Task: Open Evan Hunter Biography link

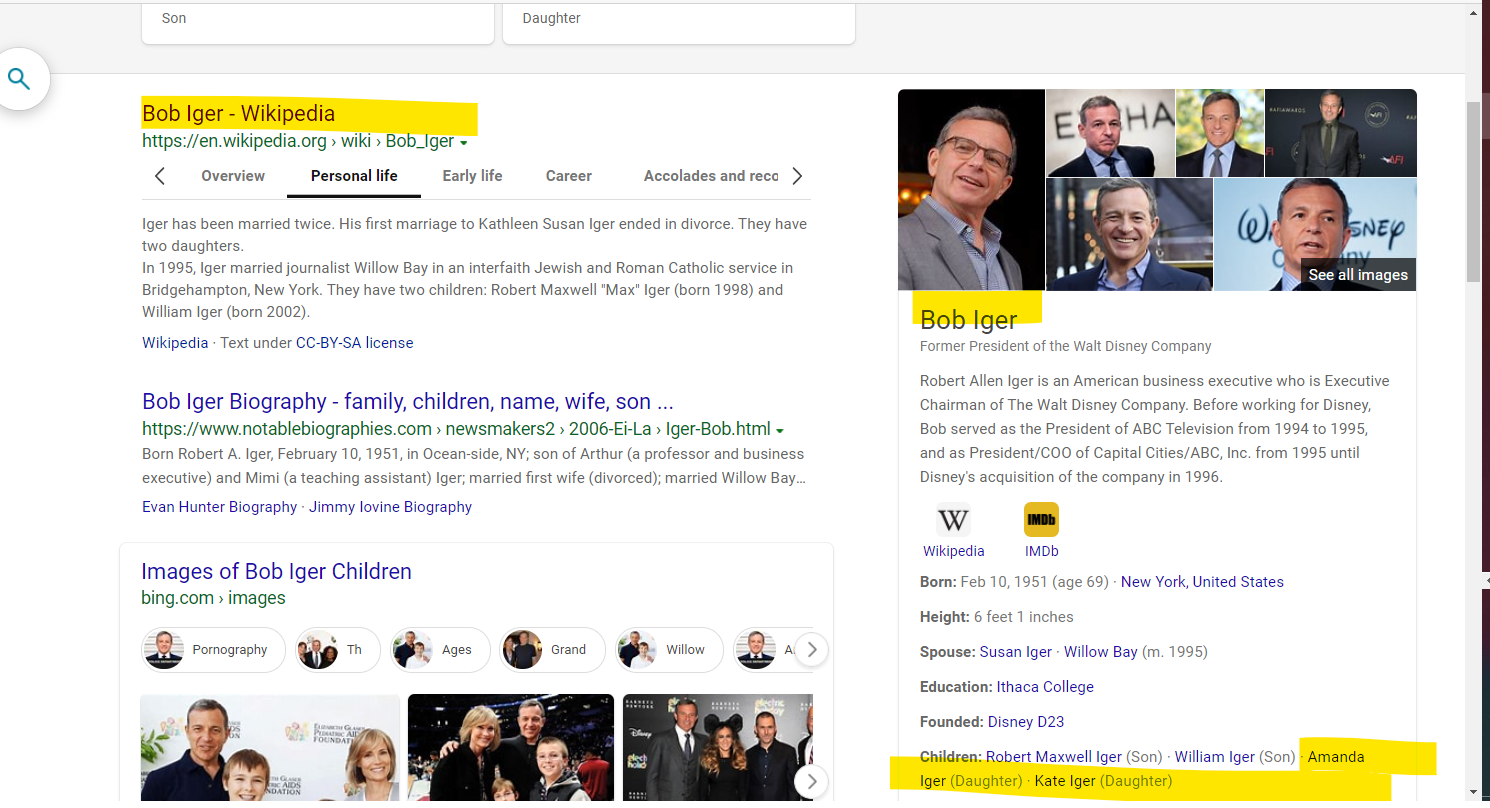Action: (x=219, y=507)
